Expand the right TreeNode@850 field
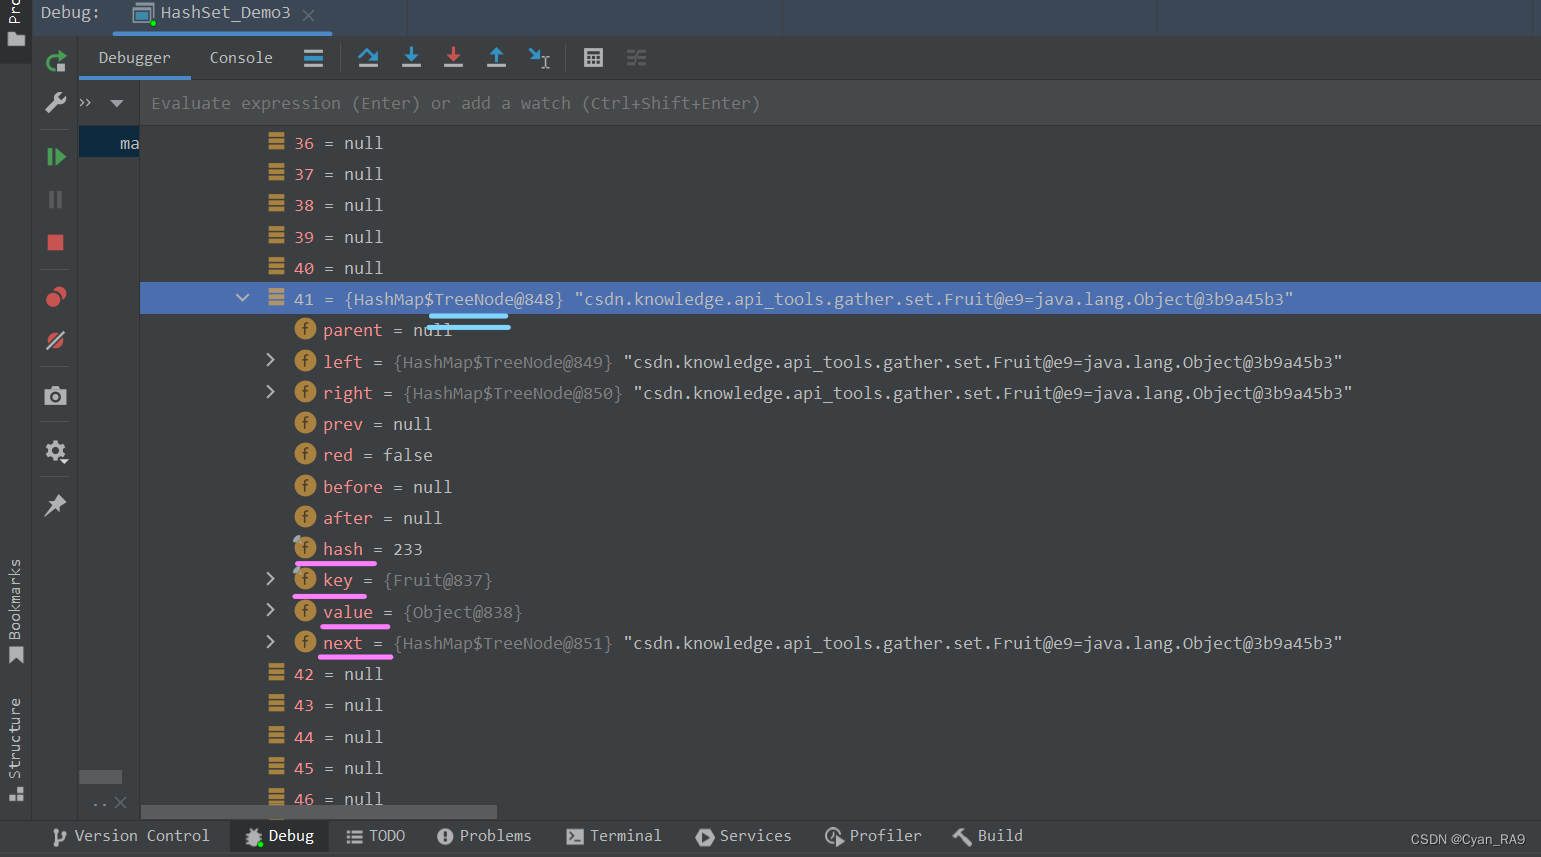1541x857 pixels. point(270,391)
